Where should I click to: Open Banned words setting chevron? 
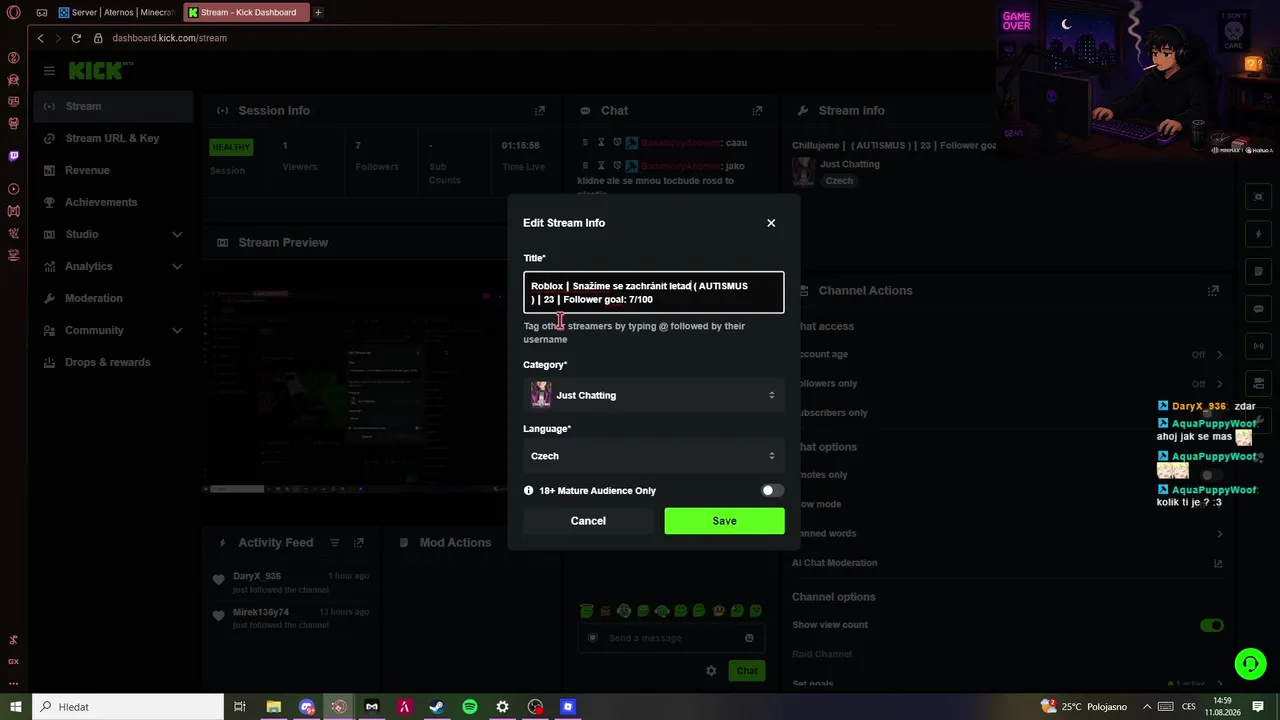click(1219, 534)
